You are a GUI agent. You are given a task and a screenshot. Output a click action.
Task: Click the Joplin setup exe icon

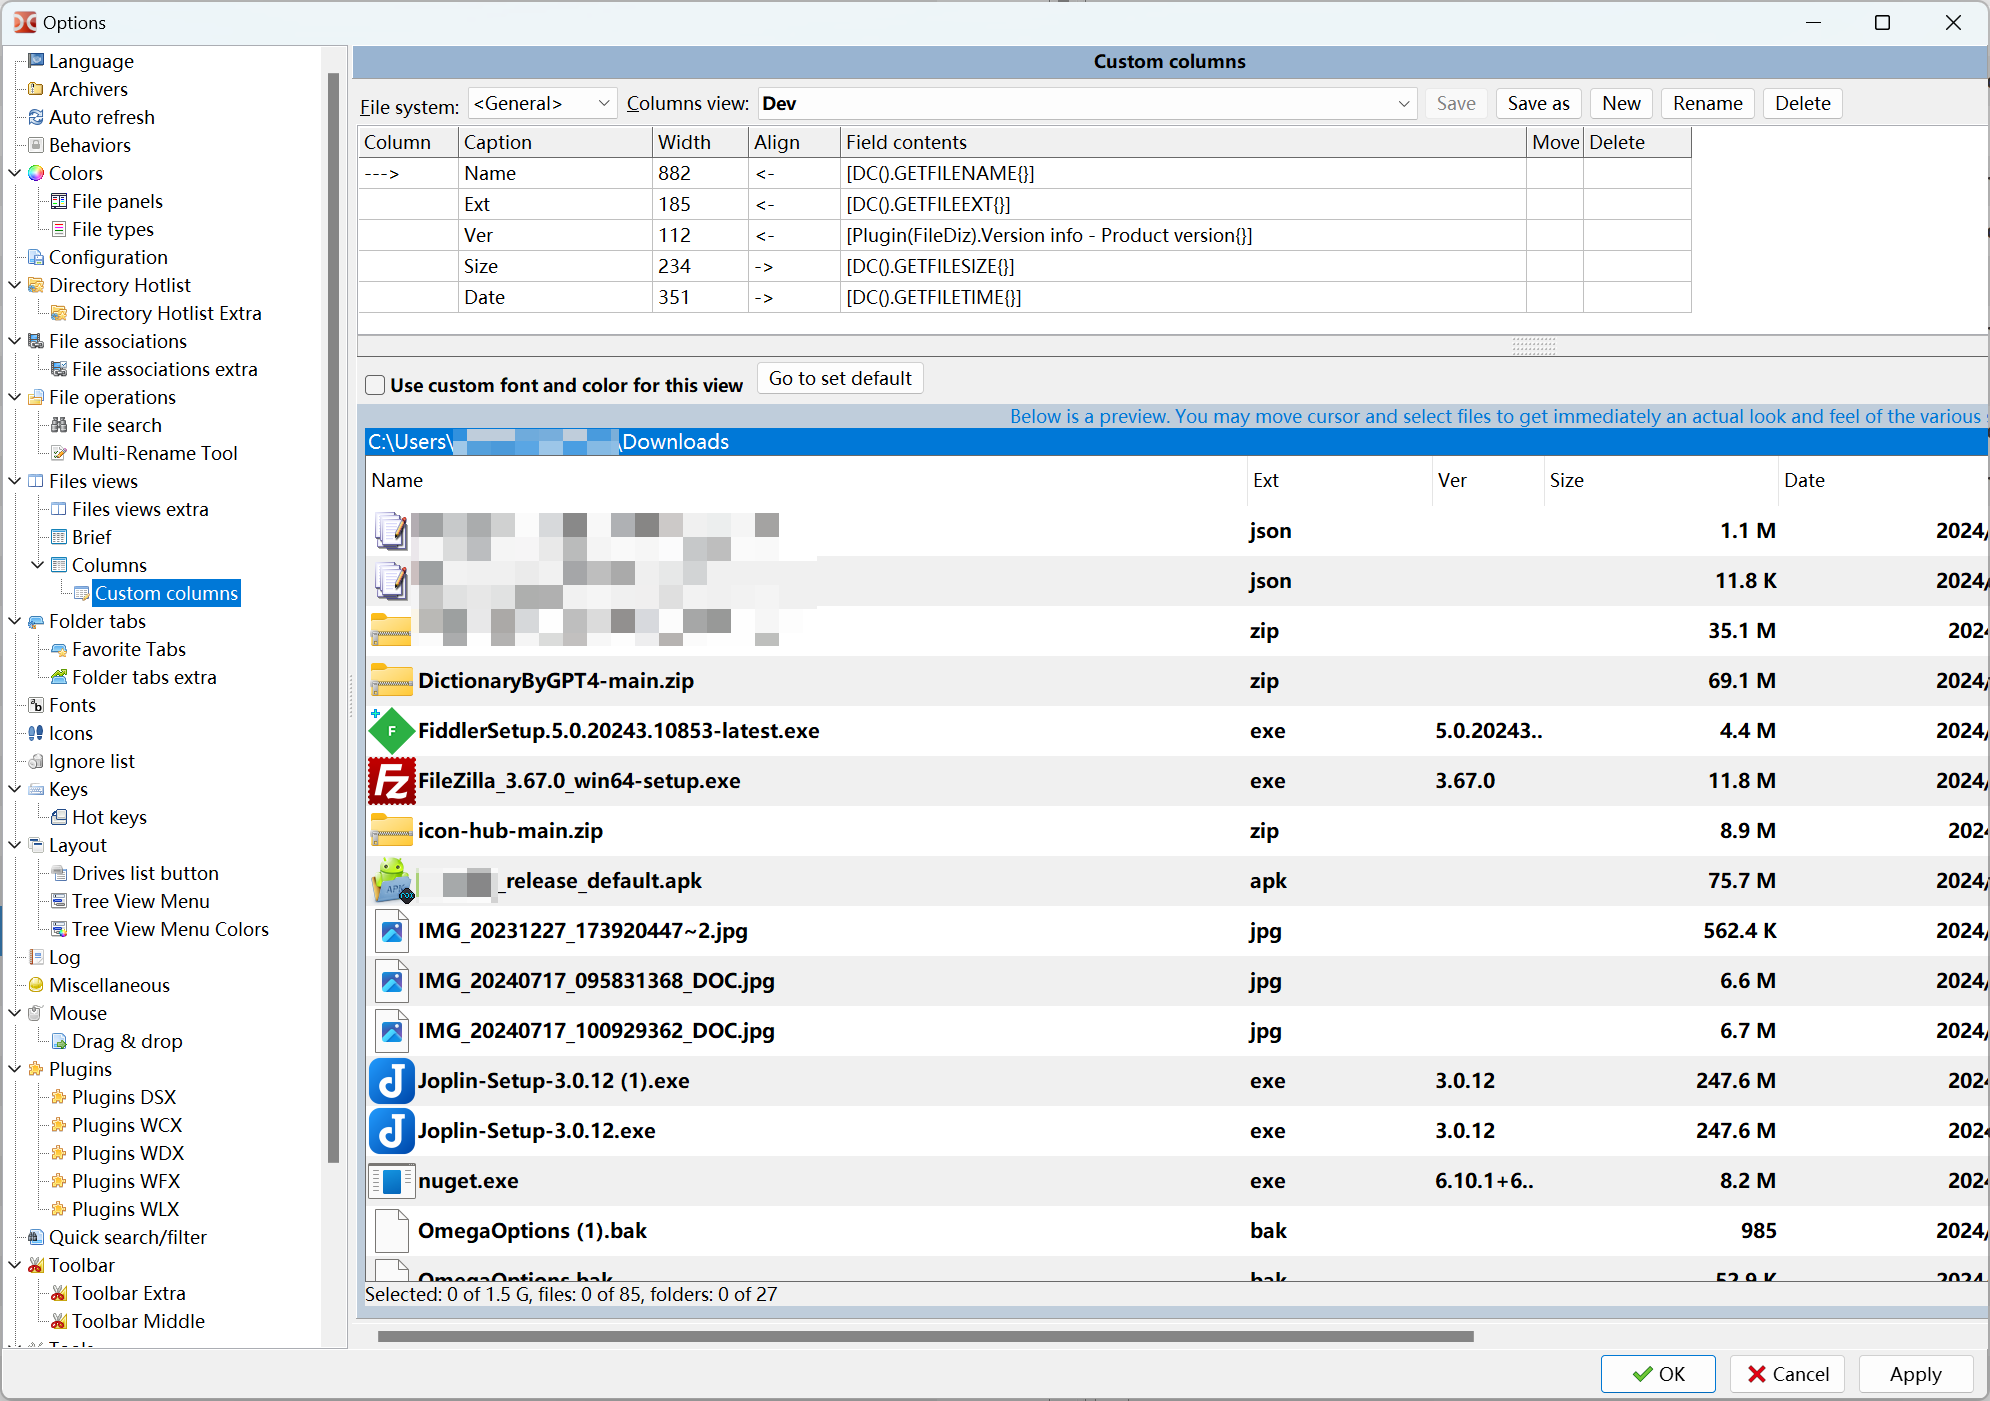[390, 1080]
